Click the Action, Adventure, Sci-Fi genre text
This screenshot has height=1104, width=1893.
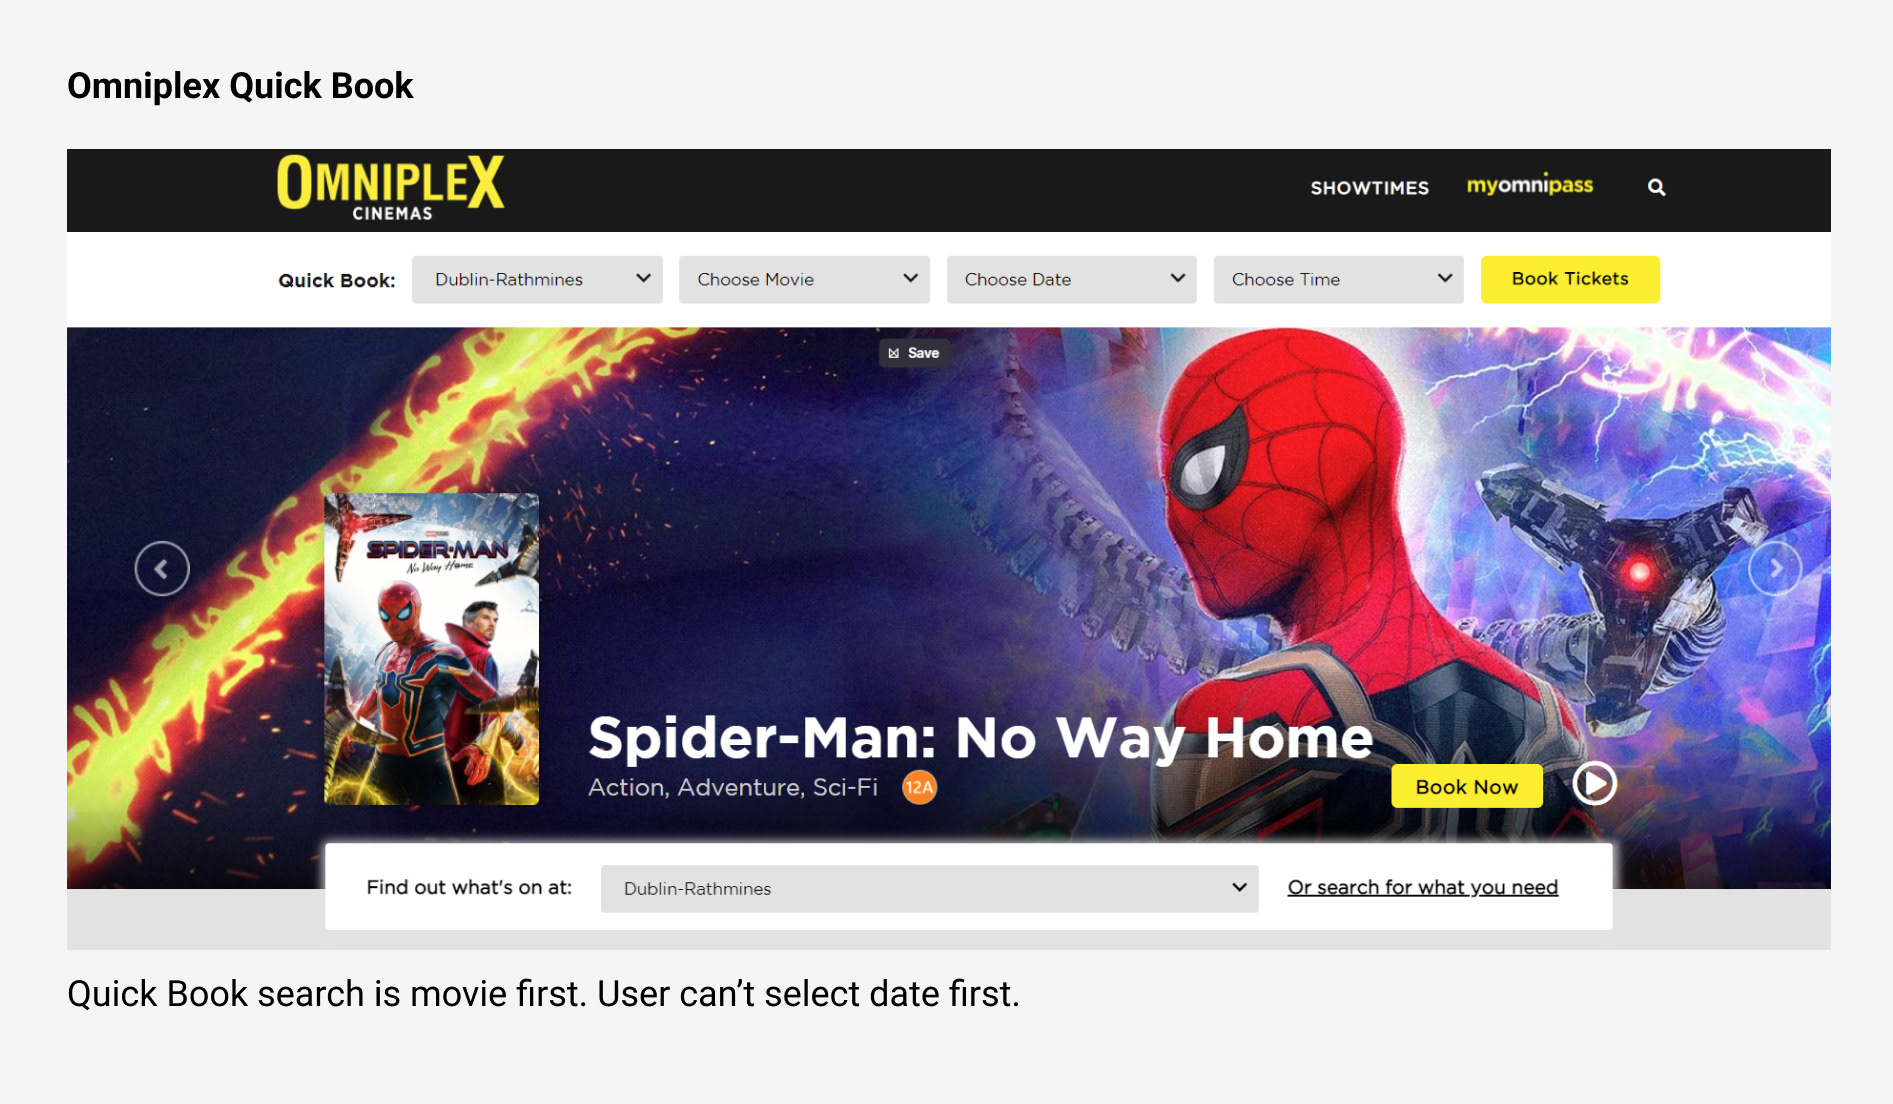coord(732,788)
